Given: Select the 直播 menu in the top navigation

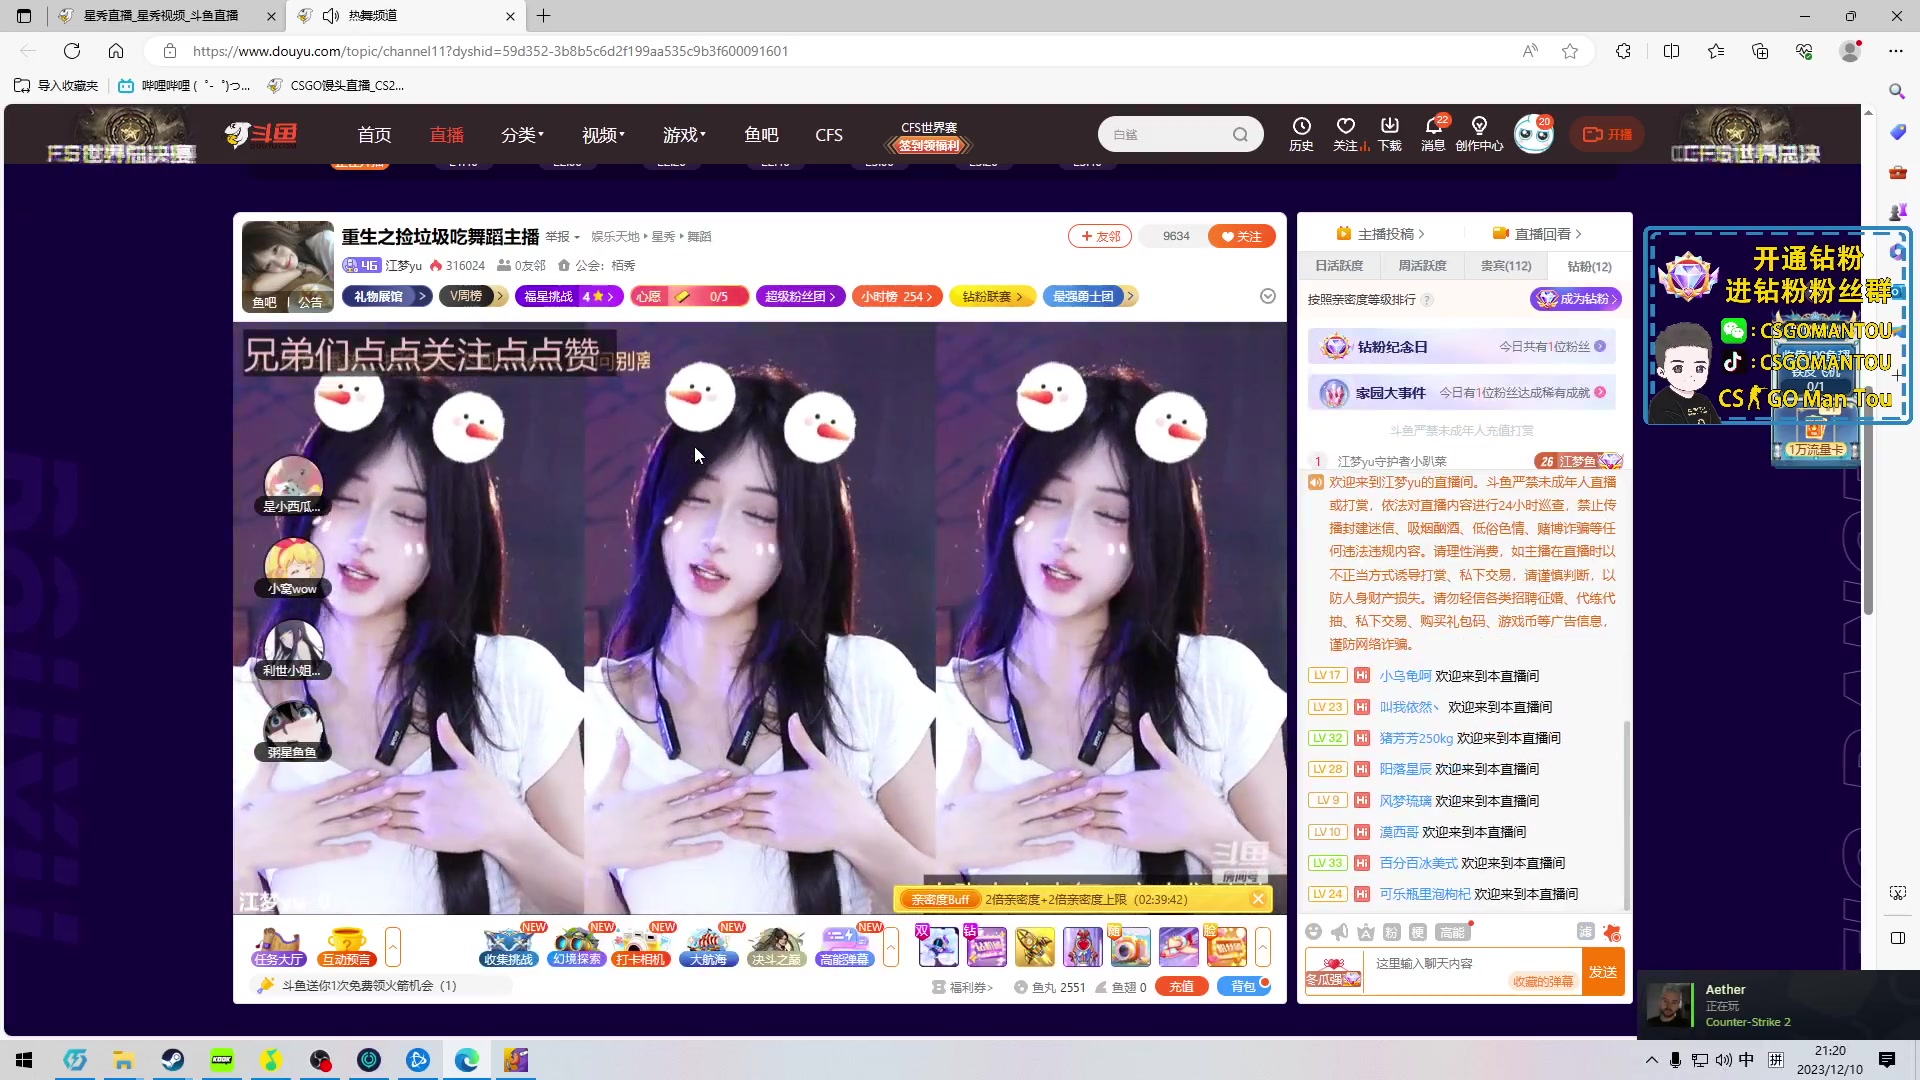Looking at the screenshot, I should pyautogui.click(x=447, y=134).
